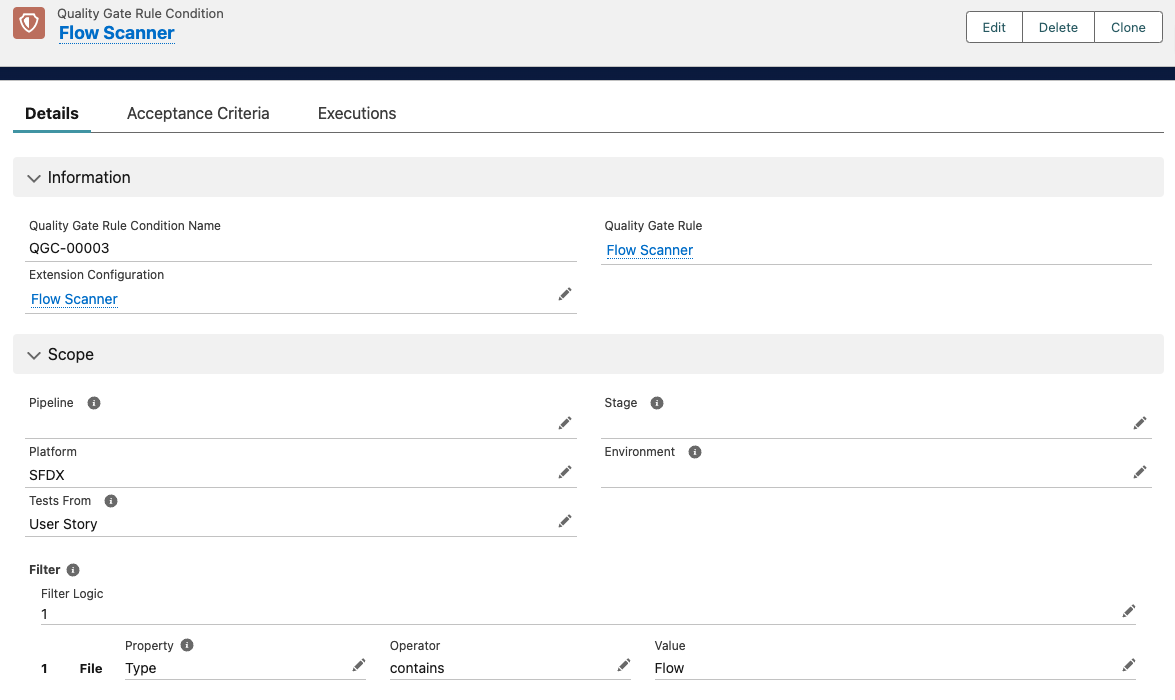
Task: Collapse the Information section
Action: pyautogui.click(x=35, y=178)
